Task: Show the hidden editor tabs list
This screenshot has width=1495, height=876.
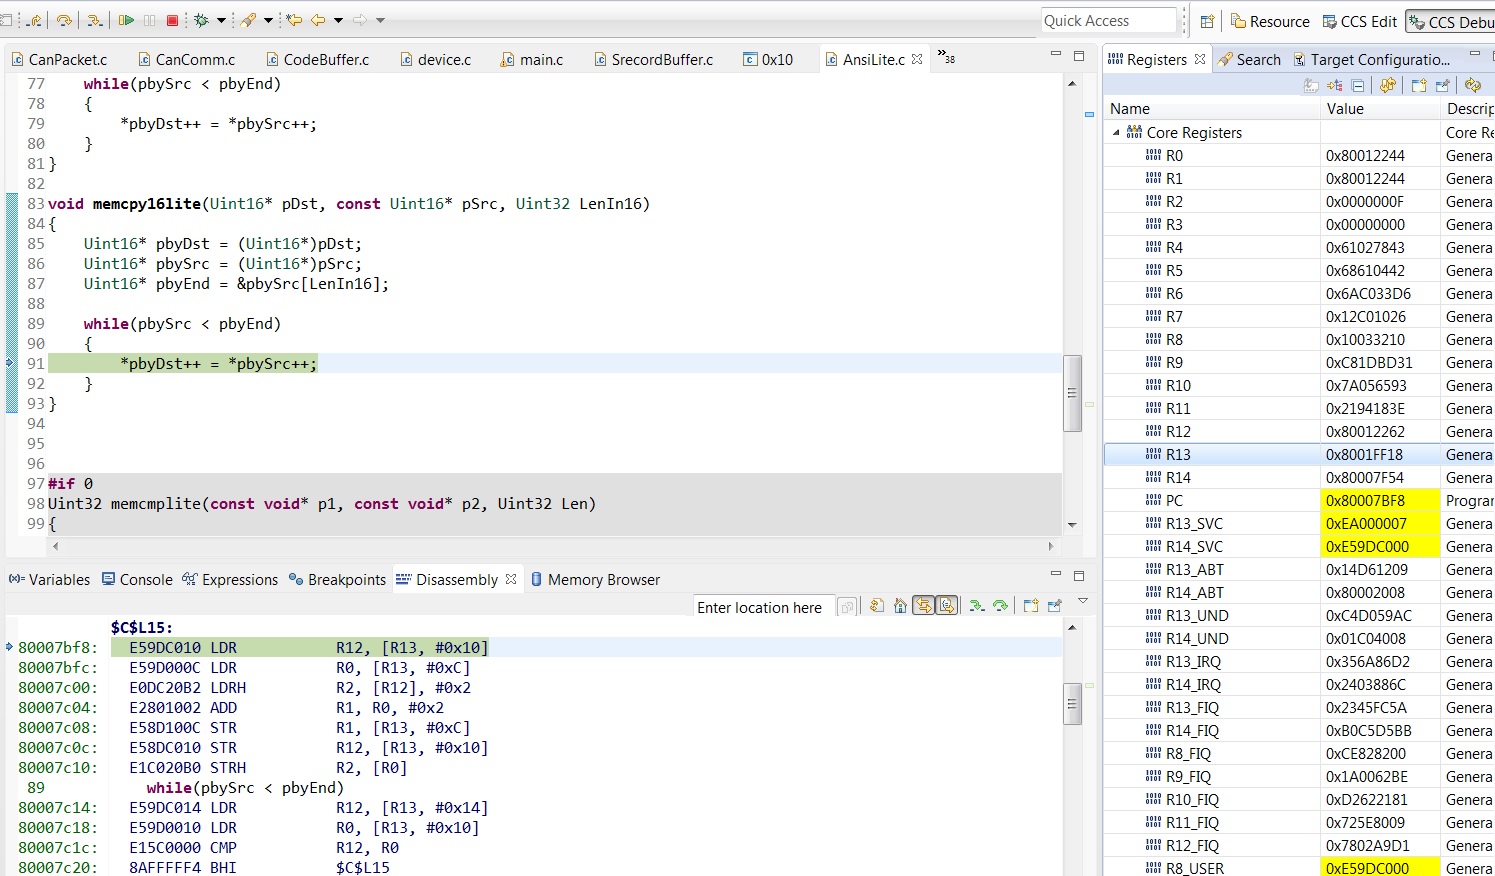Action: (x=945, y=57)
